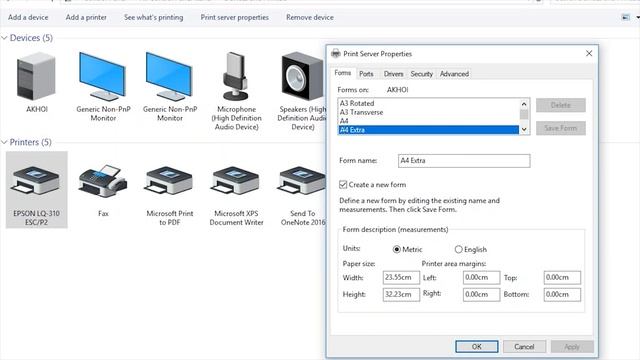
Task: Click the OK button
Action: pyautogui.click(x=477, y=347)
